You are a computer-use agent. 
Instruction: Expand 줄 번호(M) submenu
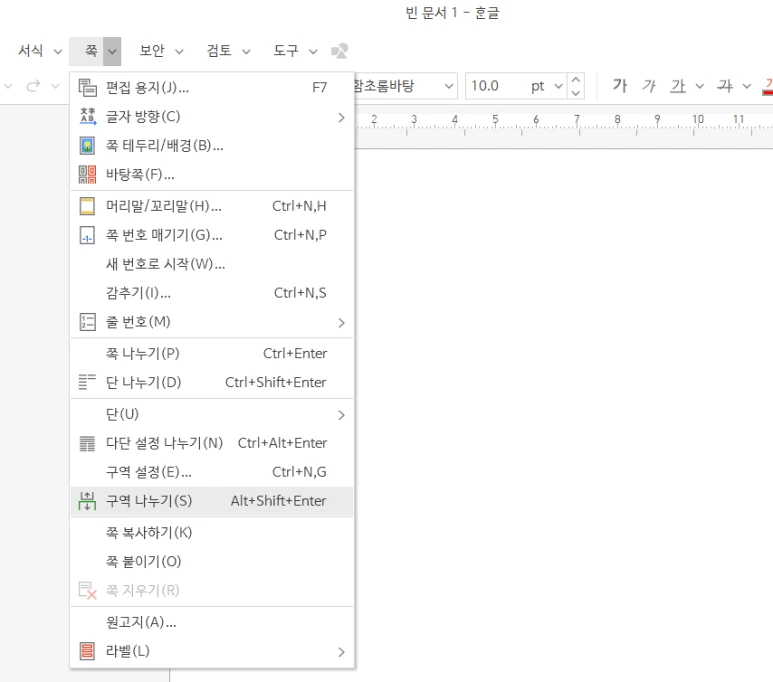(x=212, y=322)
